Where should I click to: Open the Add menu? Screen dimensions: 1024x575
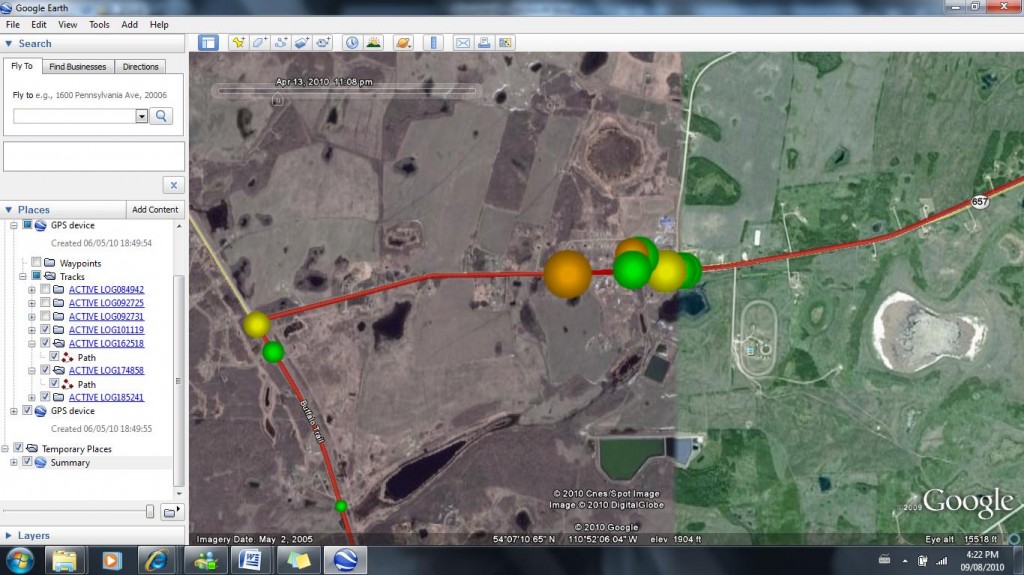click(129, 25)
